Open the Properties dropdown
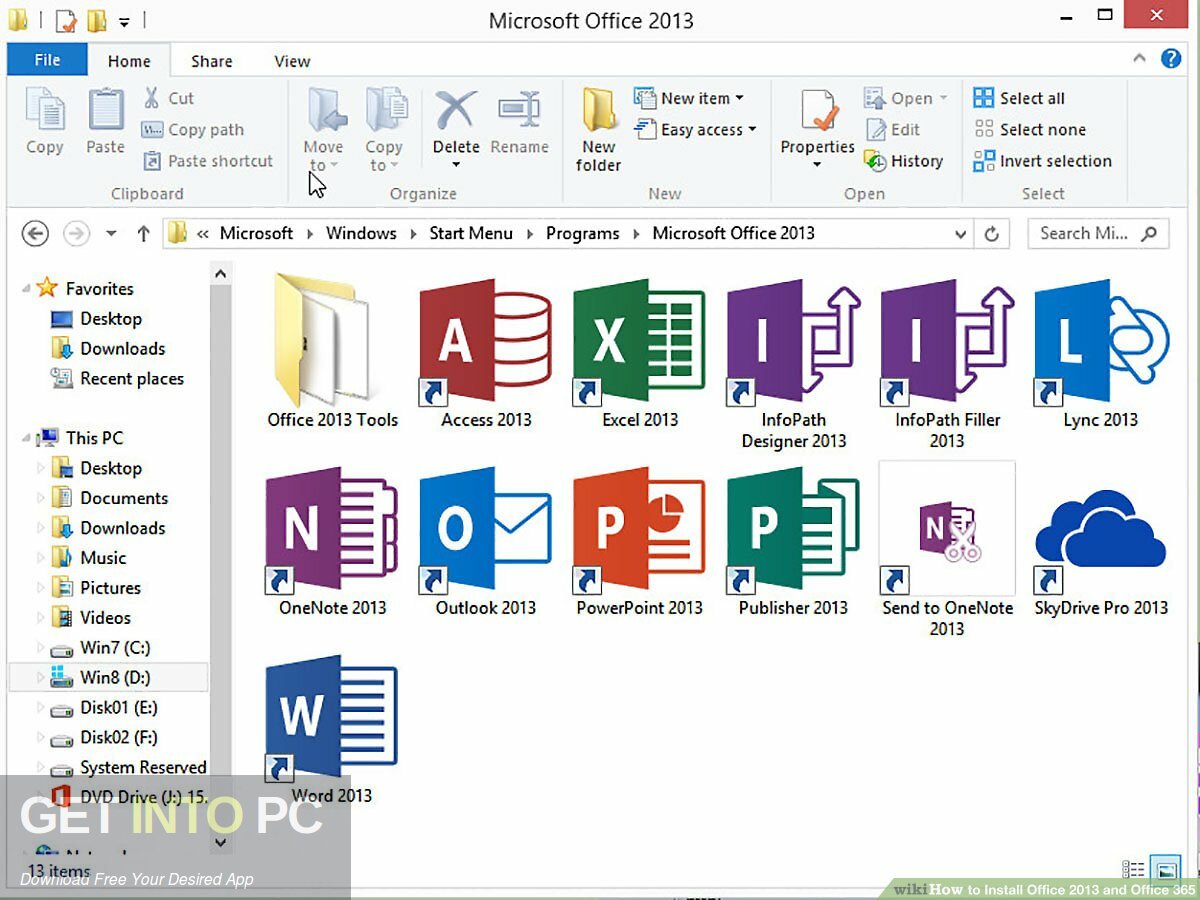Image resolution: width=1200 pixels, height=900 pixels. (x=817, y=165)
